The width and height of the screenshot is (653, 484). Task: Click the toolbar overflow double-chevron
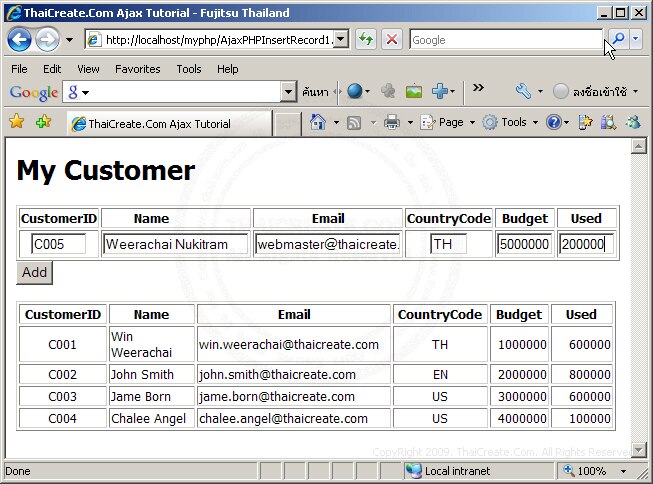(x=478, y=87)
